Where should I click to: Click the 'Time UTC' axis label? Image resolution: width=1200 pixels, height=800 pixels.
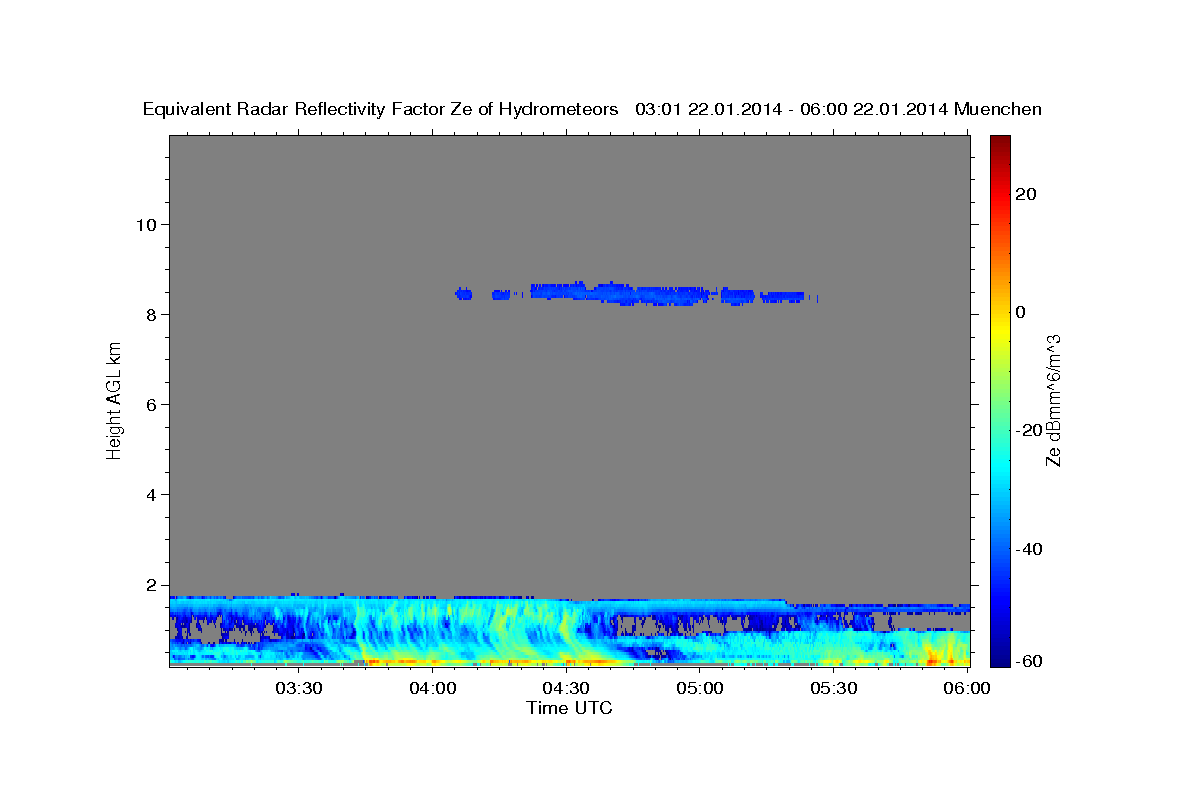point(569,708)
